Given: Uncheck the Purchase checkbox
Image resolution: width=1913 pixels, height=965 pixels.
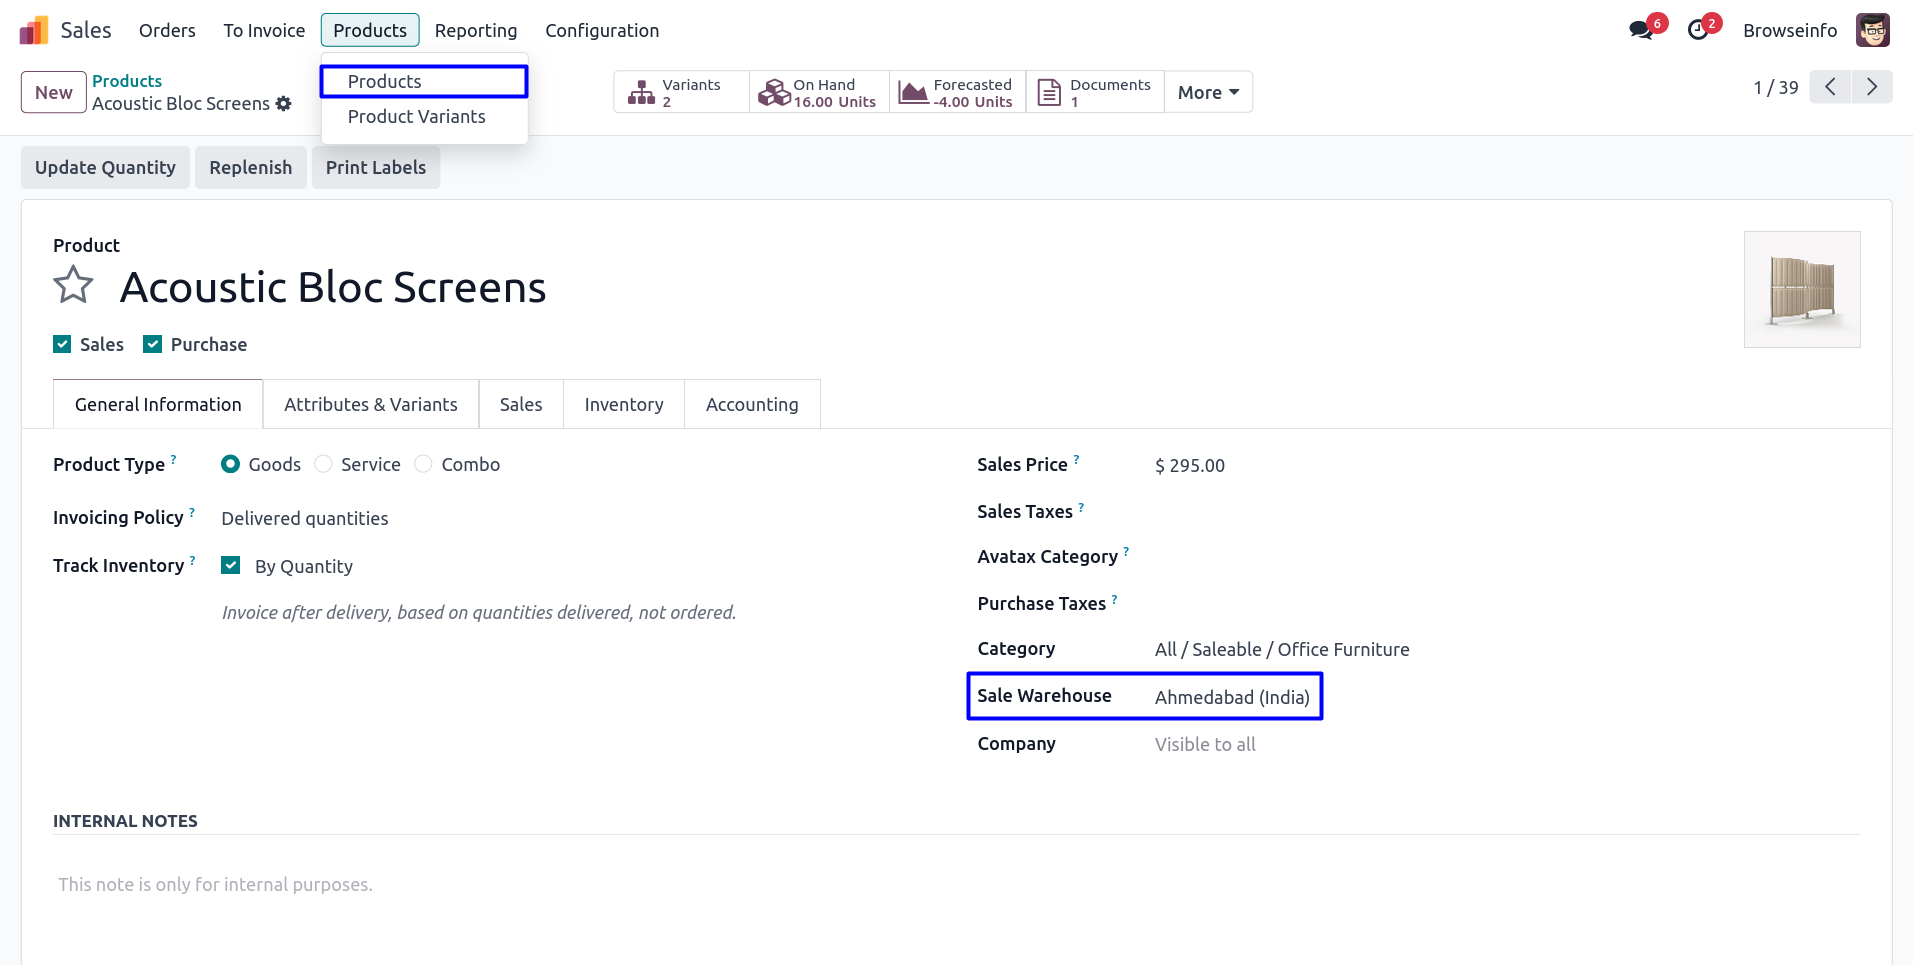Looking at the screenshot, I should 153,344.
